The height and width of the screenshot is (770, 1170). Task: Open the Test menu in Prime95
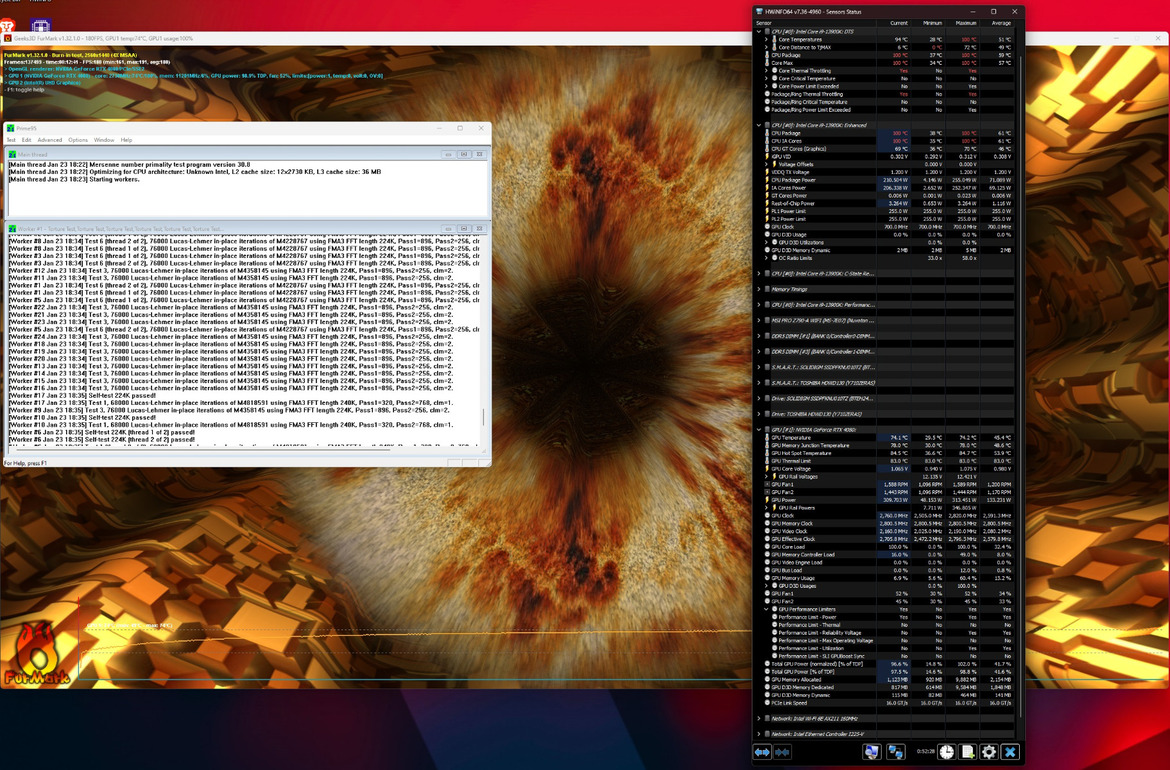(x=11, y=140)
